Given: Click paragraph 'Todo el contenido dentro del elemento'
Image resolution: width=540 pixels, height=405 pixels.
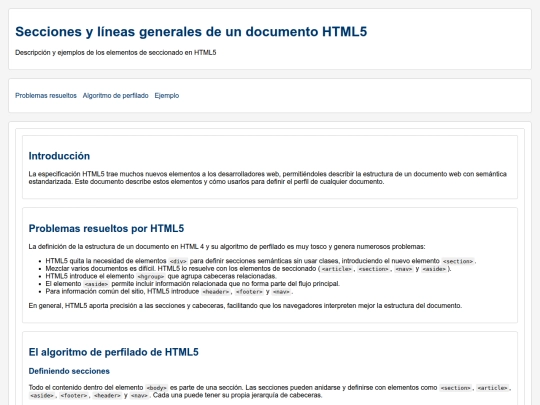Looking at the screenshot, I should [270, 391].
